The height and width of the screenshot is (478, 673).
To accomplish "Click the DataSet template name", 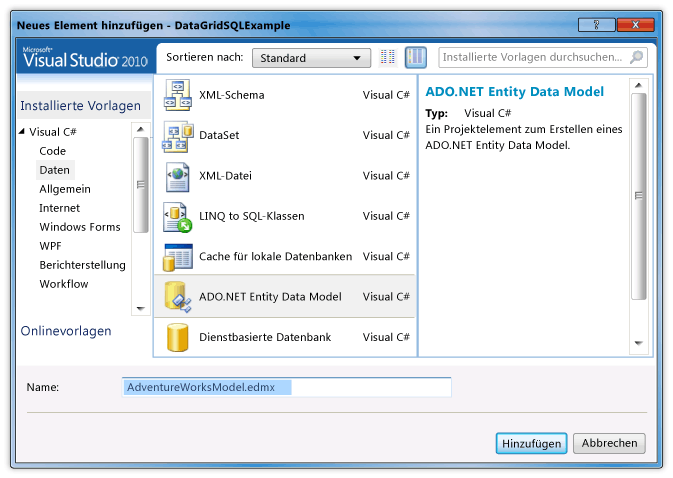I will tap(219, 135).
